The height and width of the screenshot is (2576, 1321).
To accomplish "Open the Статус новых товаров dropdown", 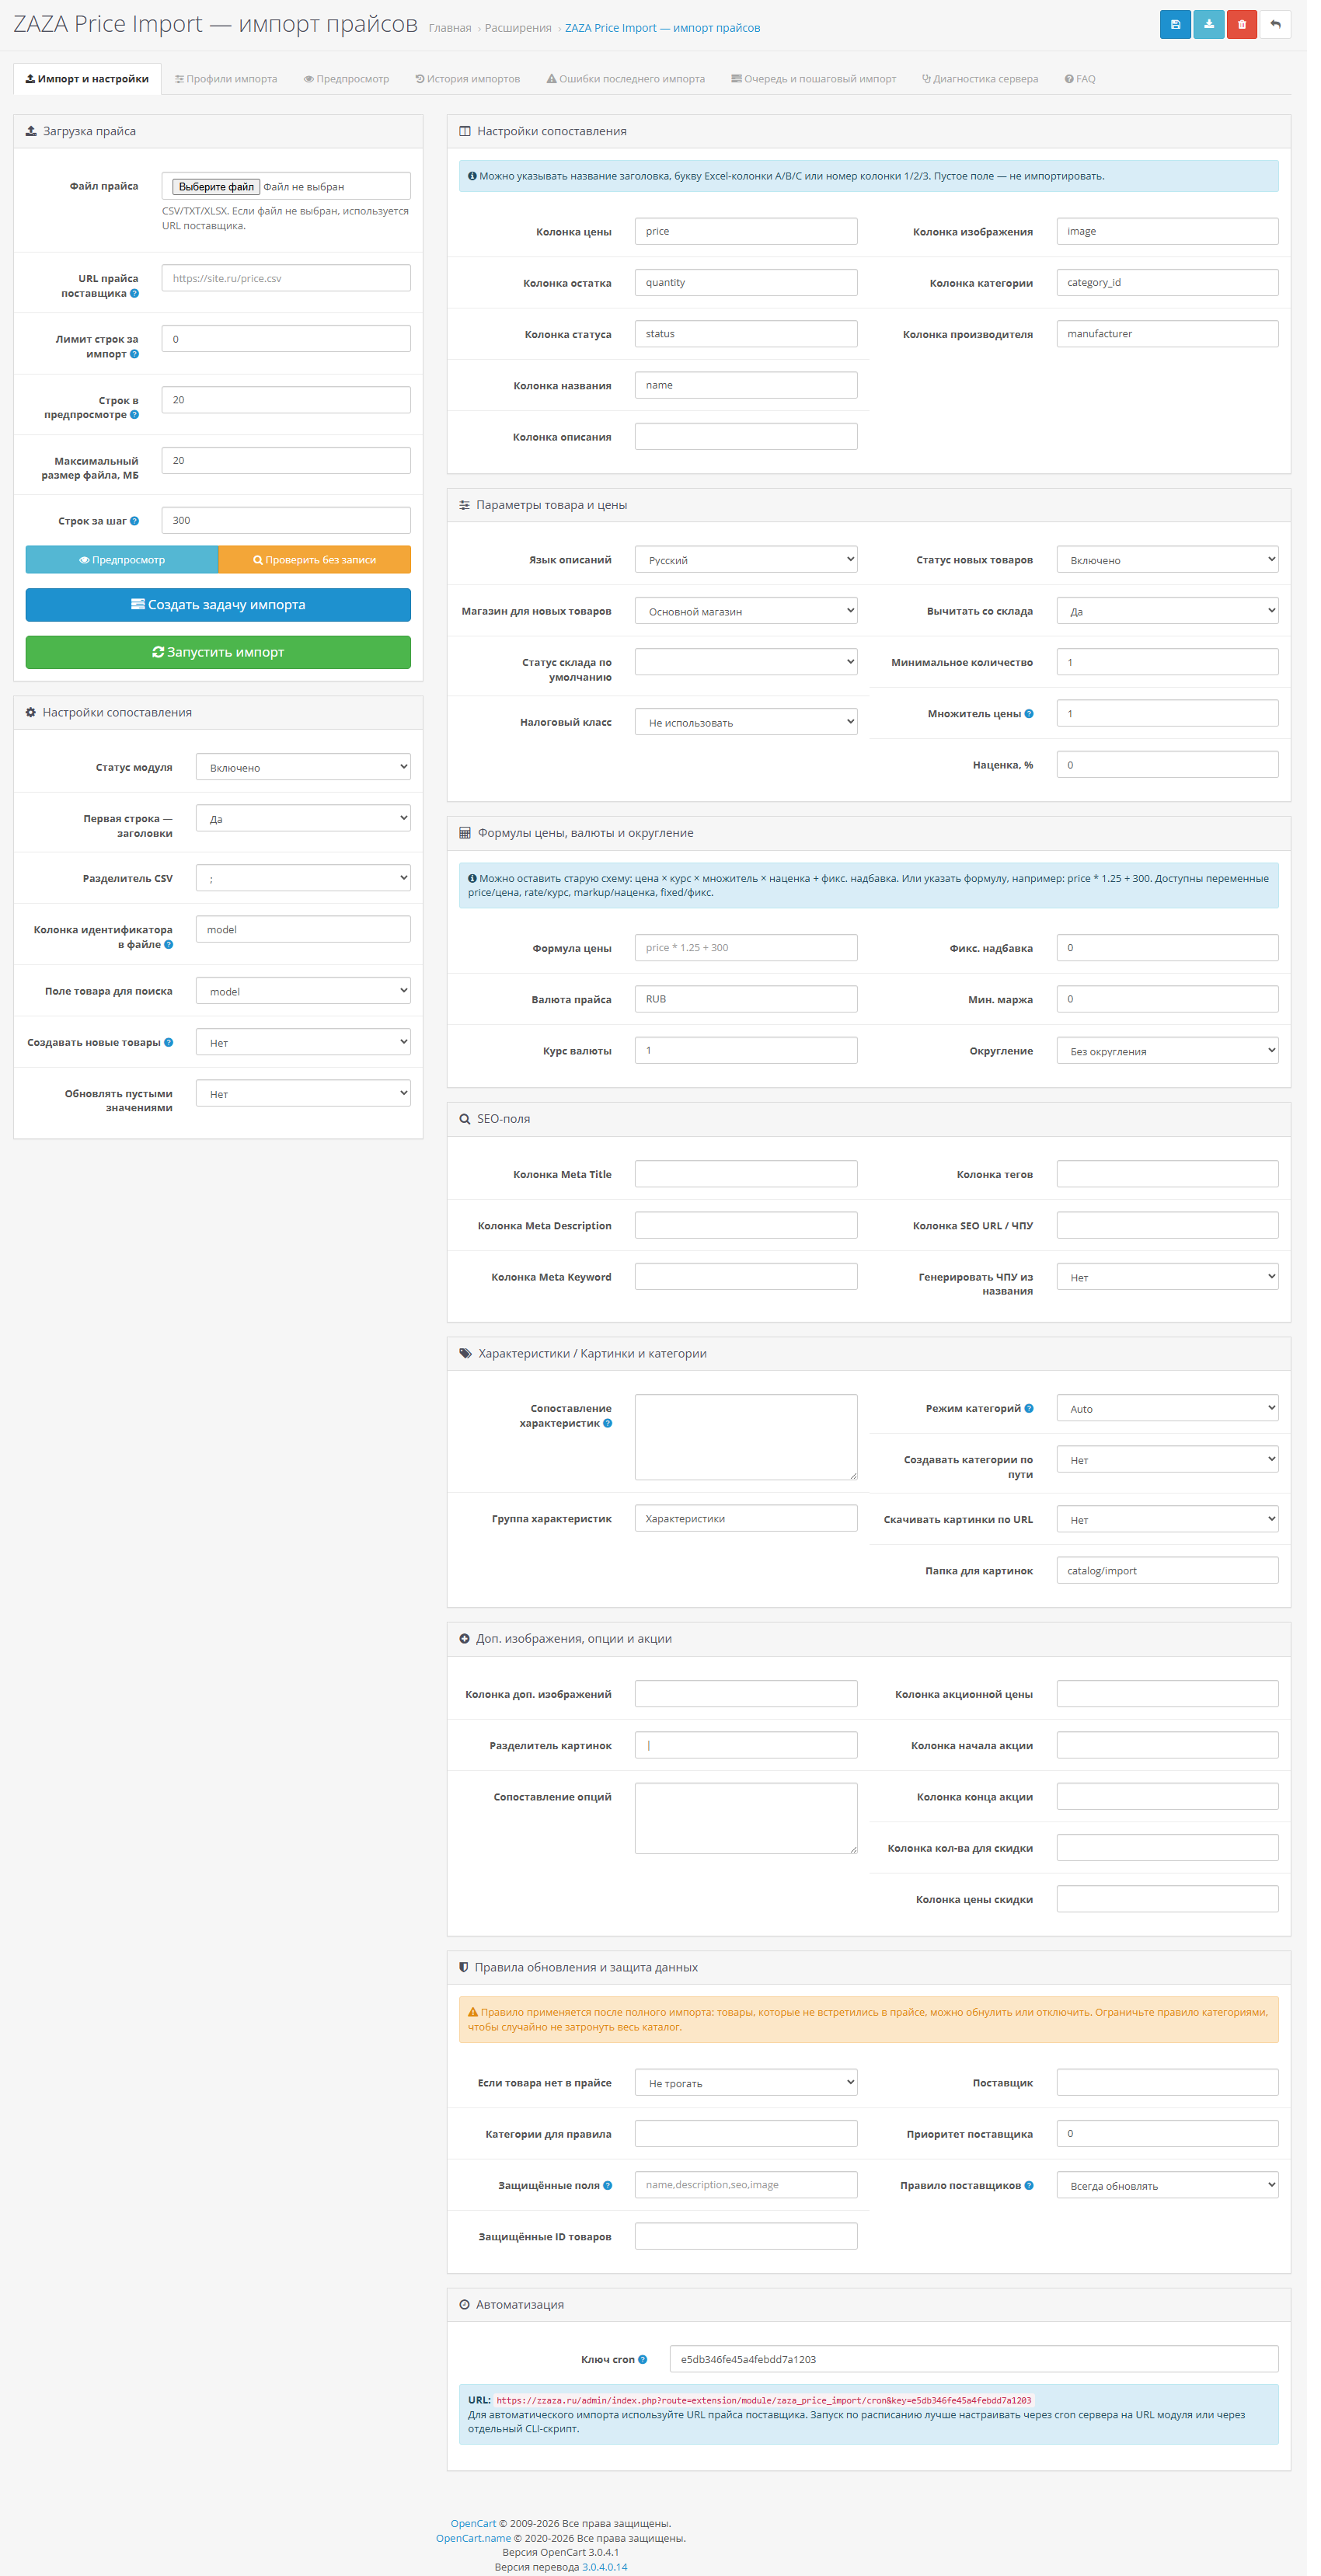I will 1167,560.
